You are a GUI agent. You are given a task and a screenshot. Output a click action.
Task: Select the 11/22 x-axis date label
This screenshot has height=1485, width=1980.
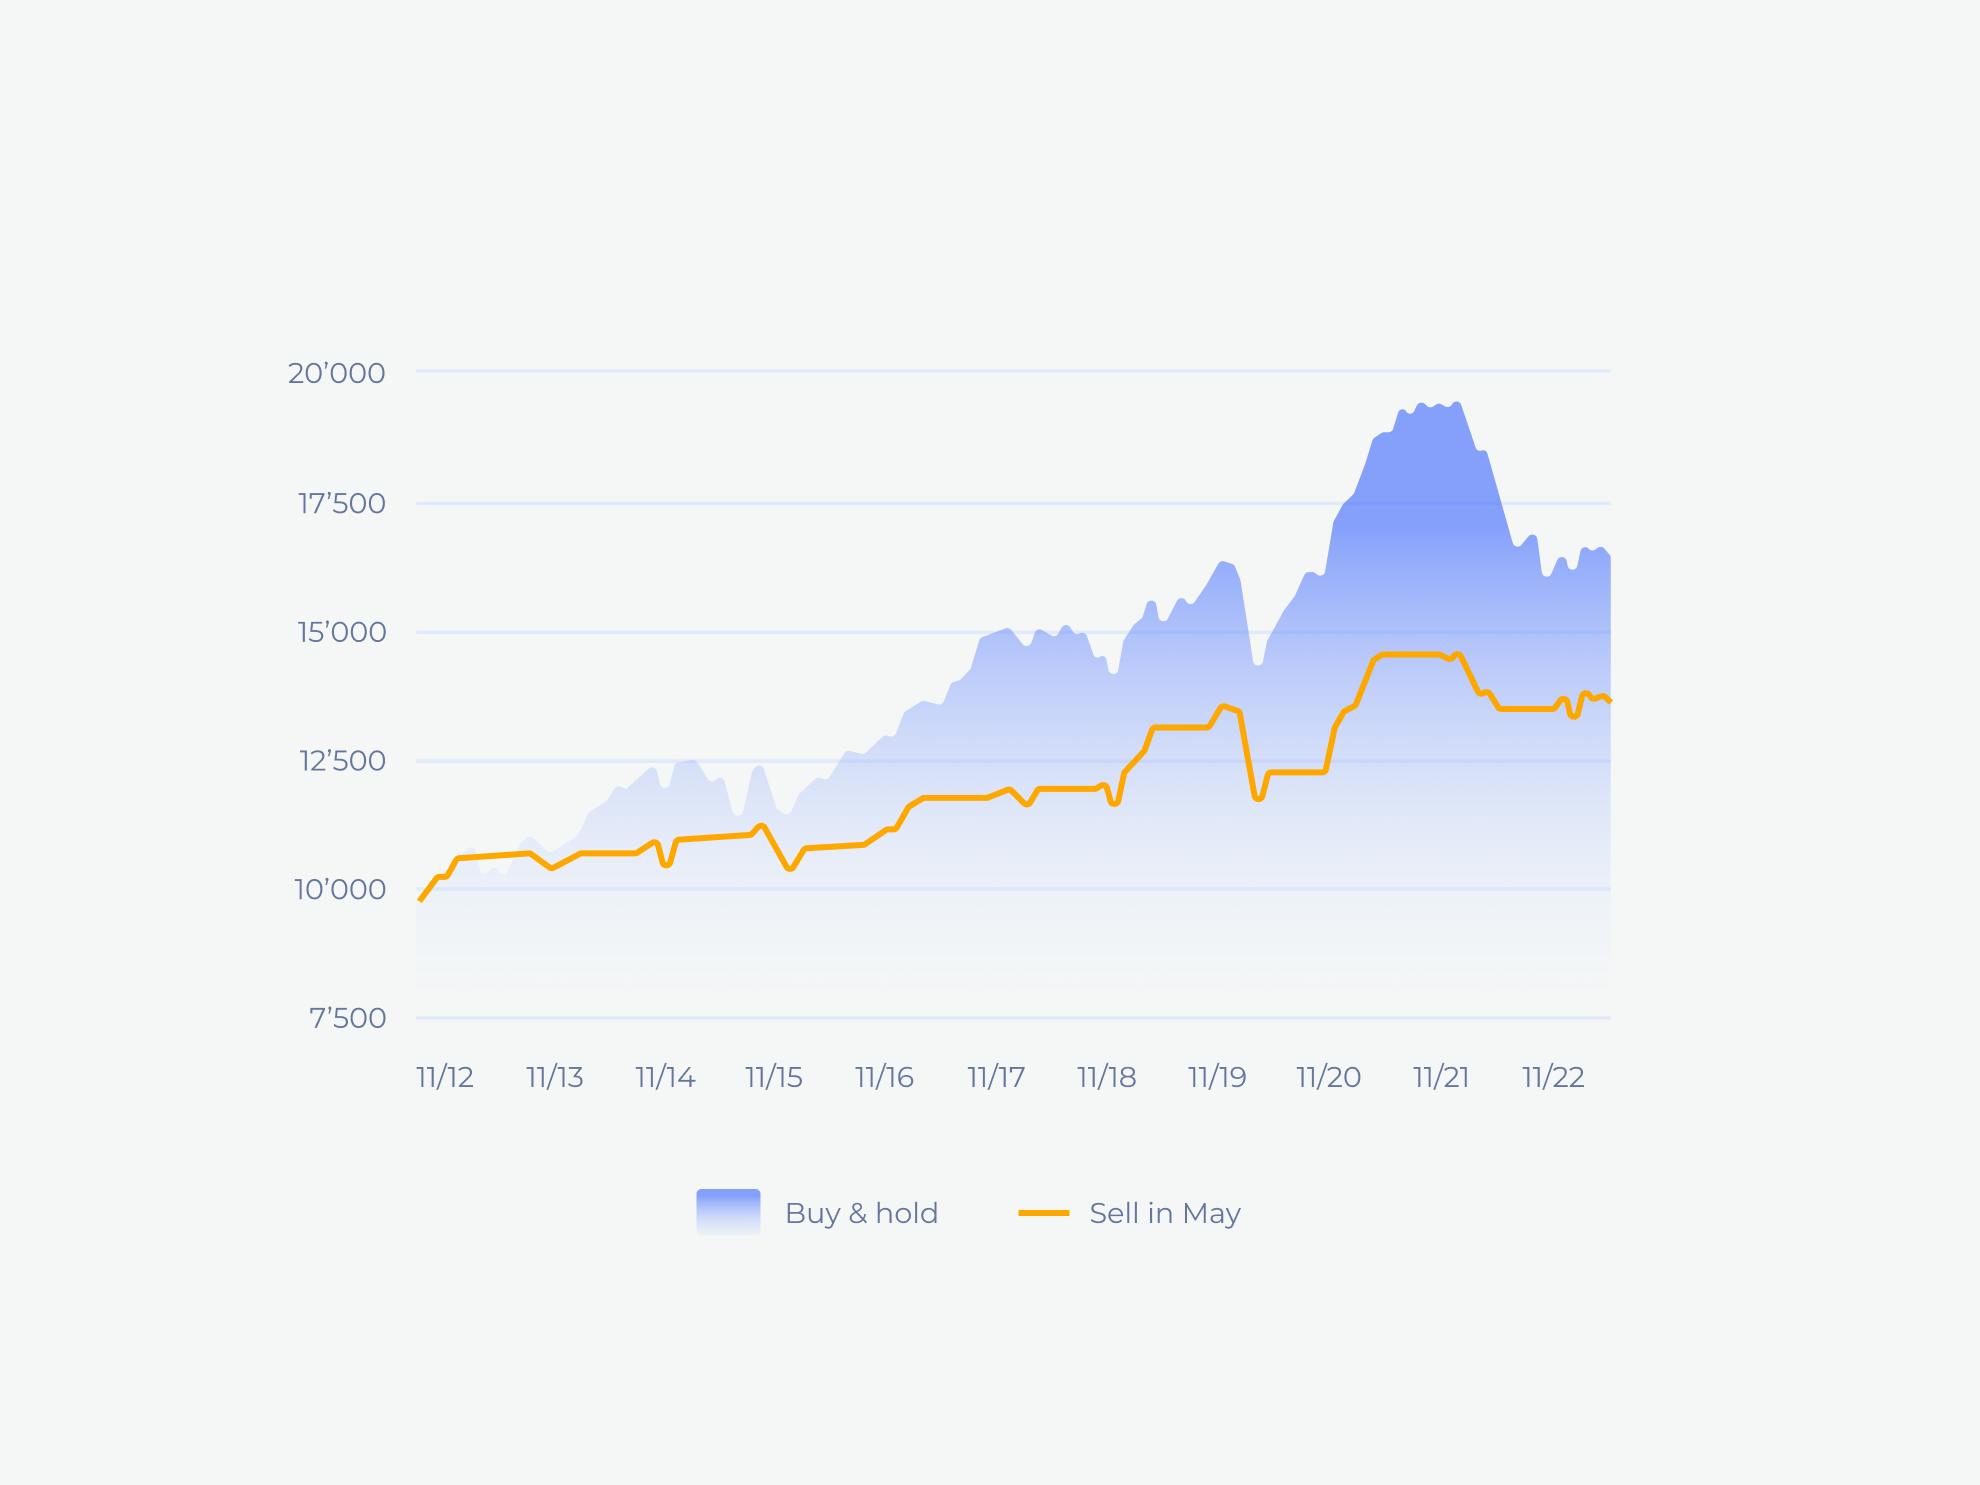pos(1553,1077)
